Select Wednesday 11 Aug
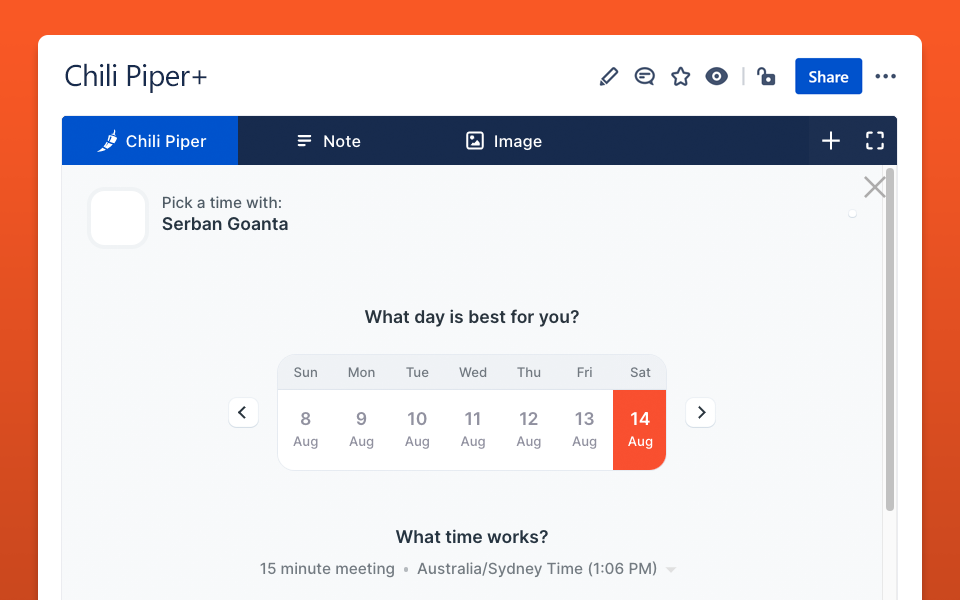Viewport: 960px width, 600px height. click(473, 430)
